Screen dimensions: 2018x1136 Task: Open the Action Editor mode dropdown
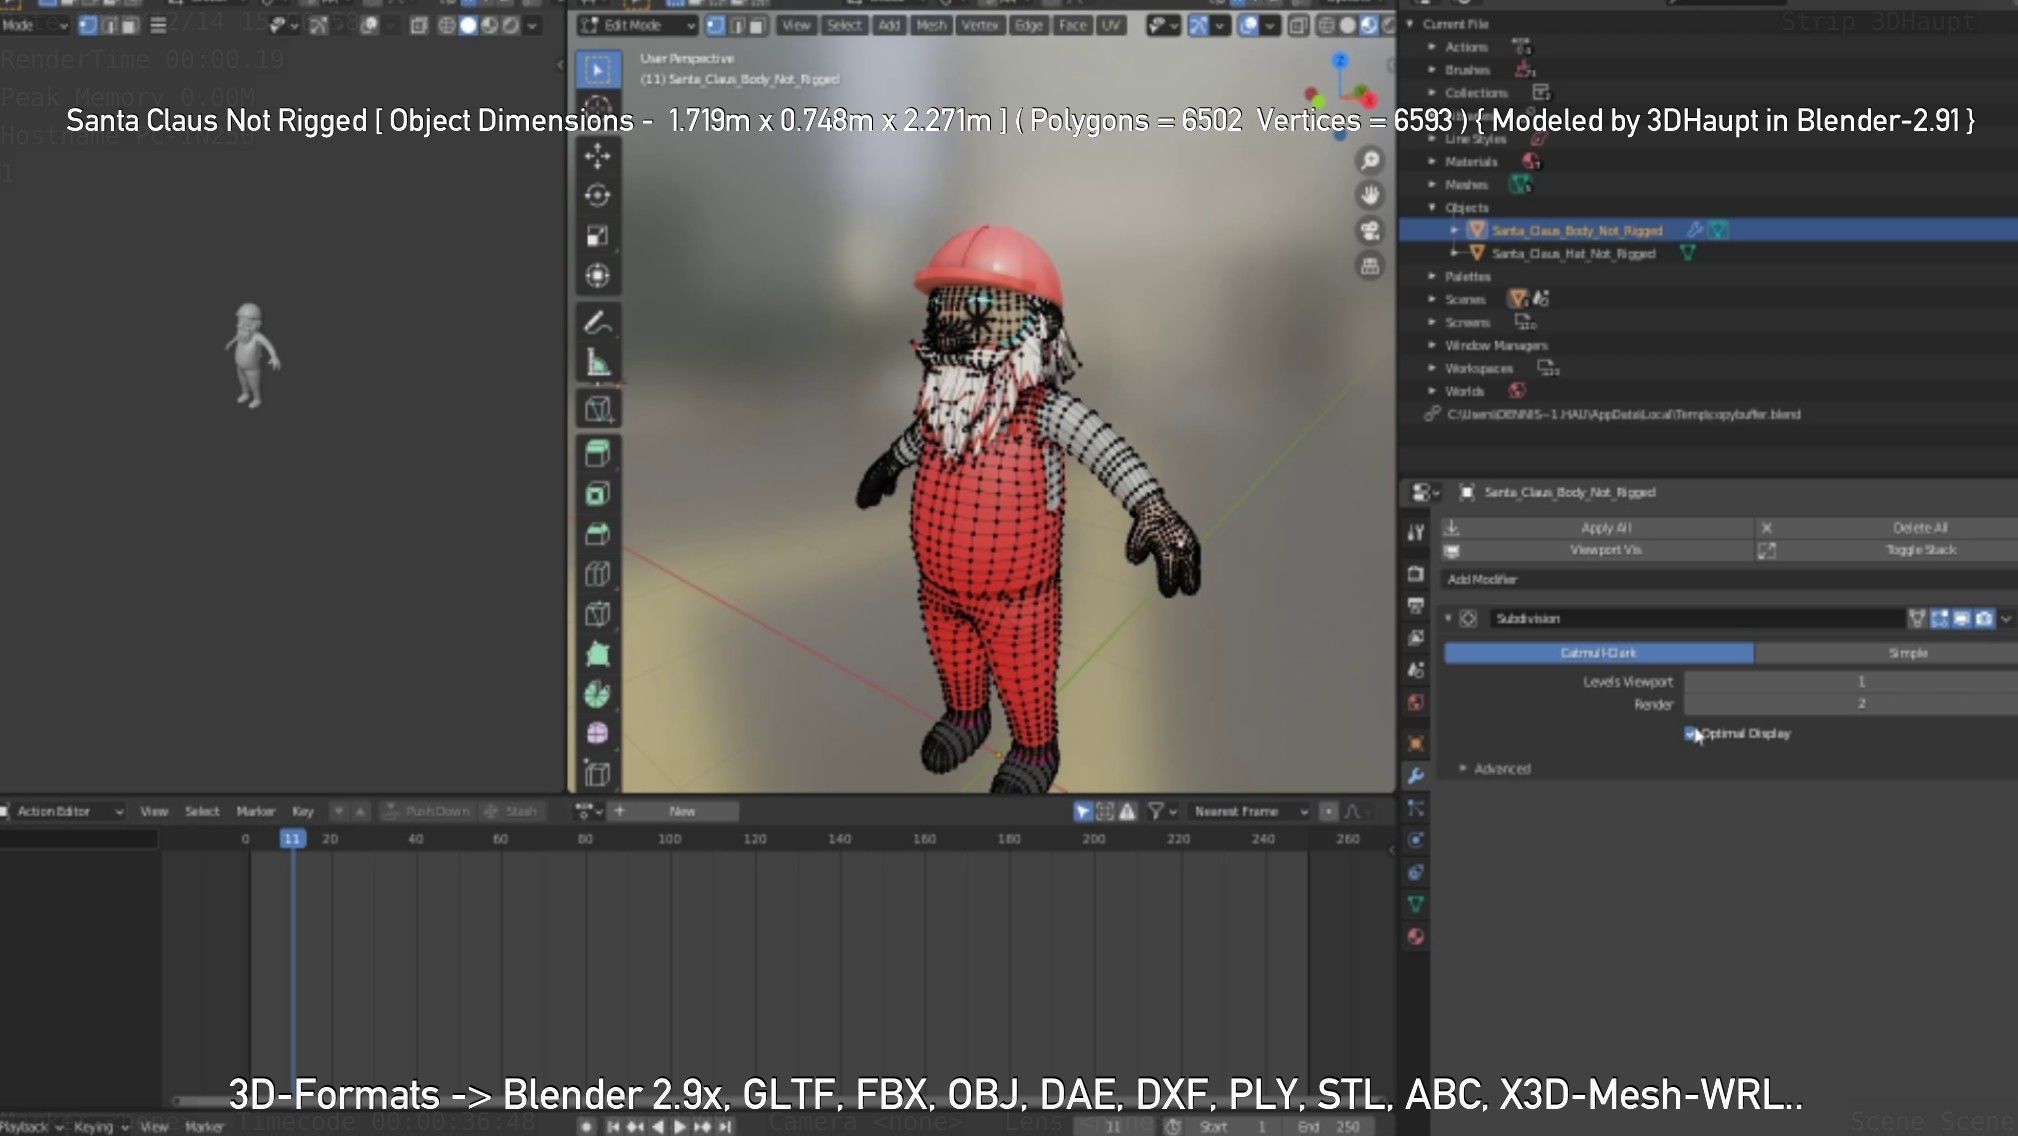pos(64,812)
